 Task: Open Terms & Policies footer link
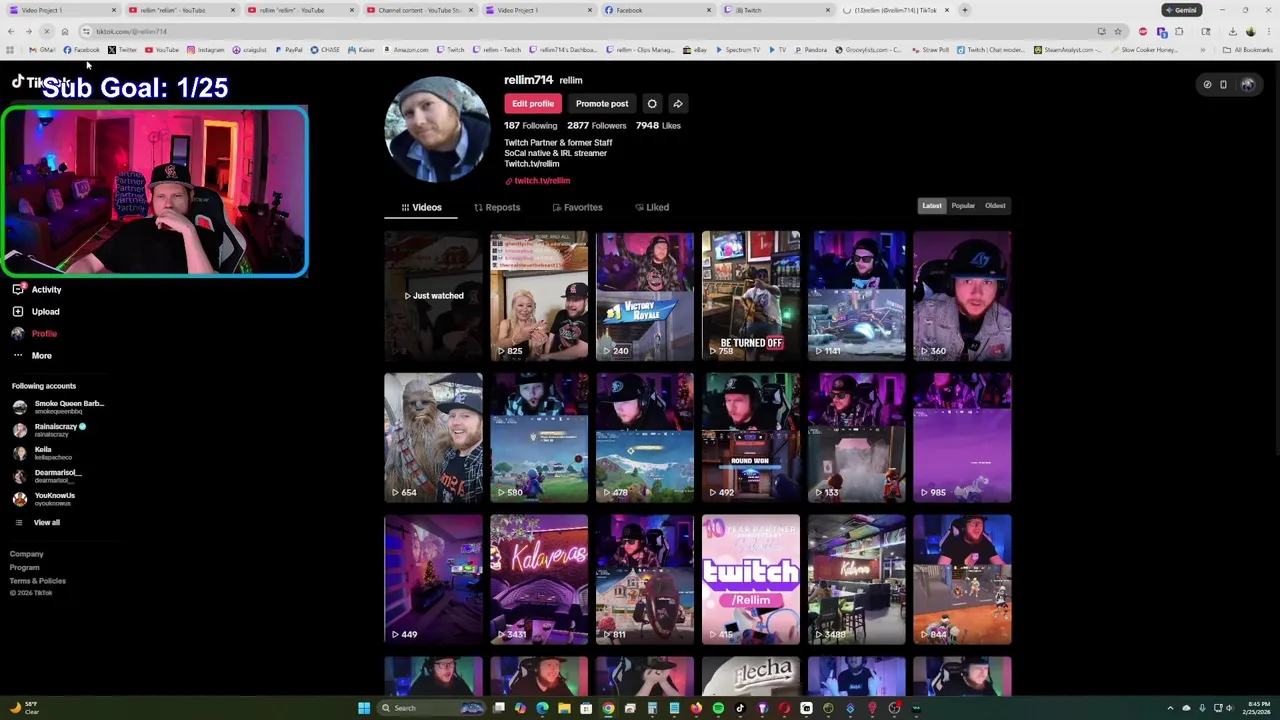click(38, 581)
